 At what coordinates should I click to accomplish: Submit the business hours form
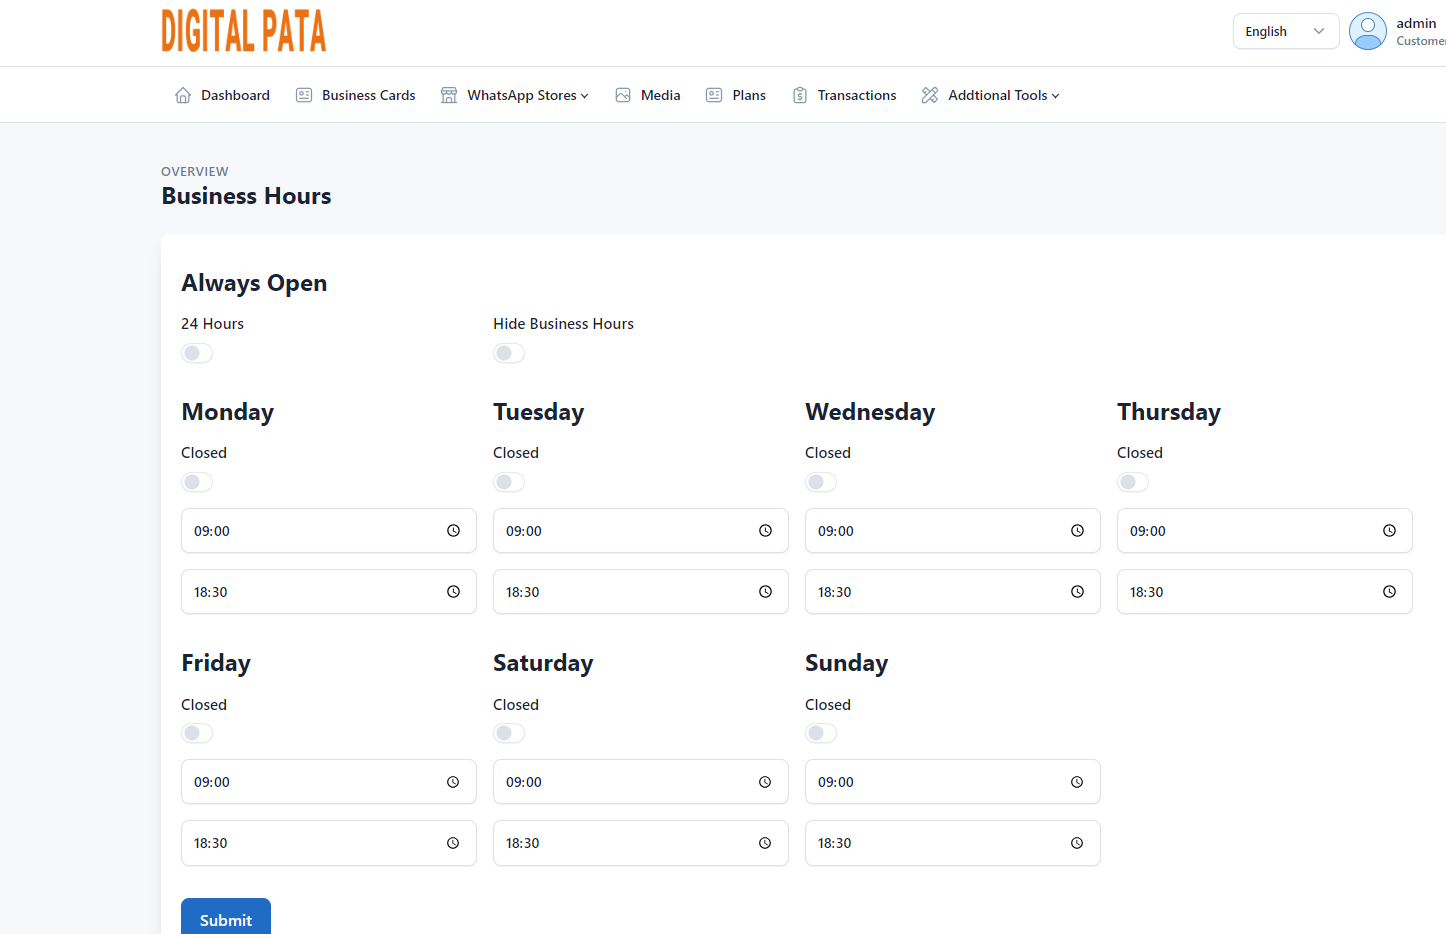pyautogui.click(x=226, y=918)
